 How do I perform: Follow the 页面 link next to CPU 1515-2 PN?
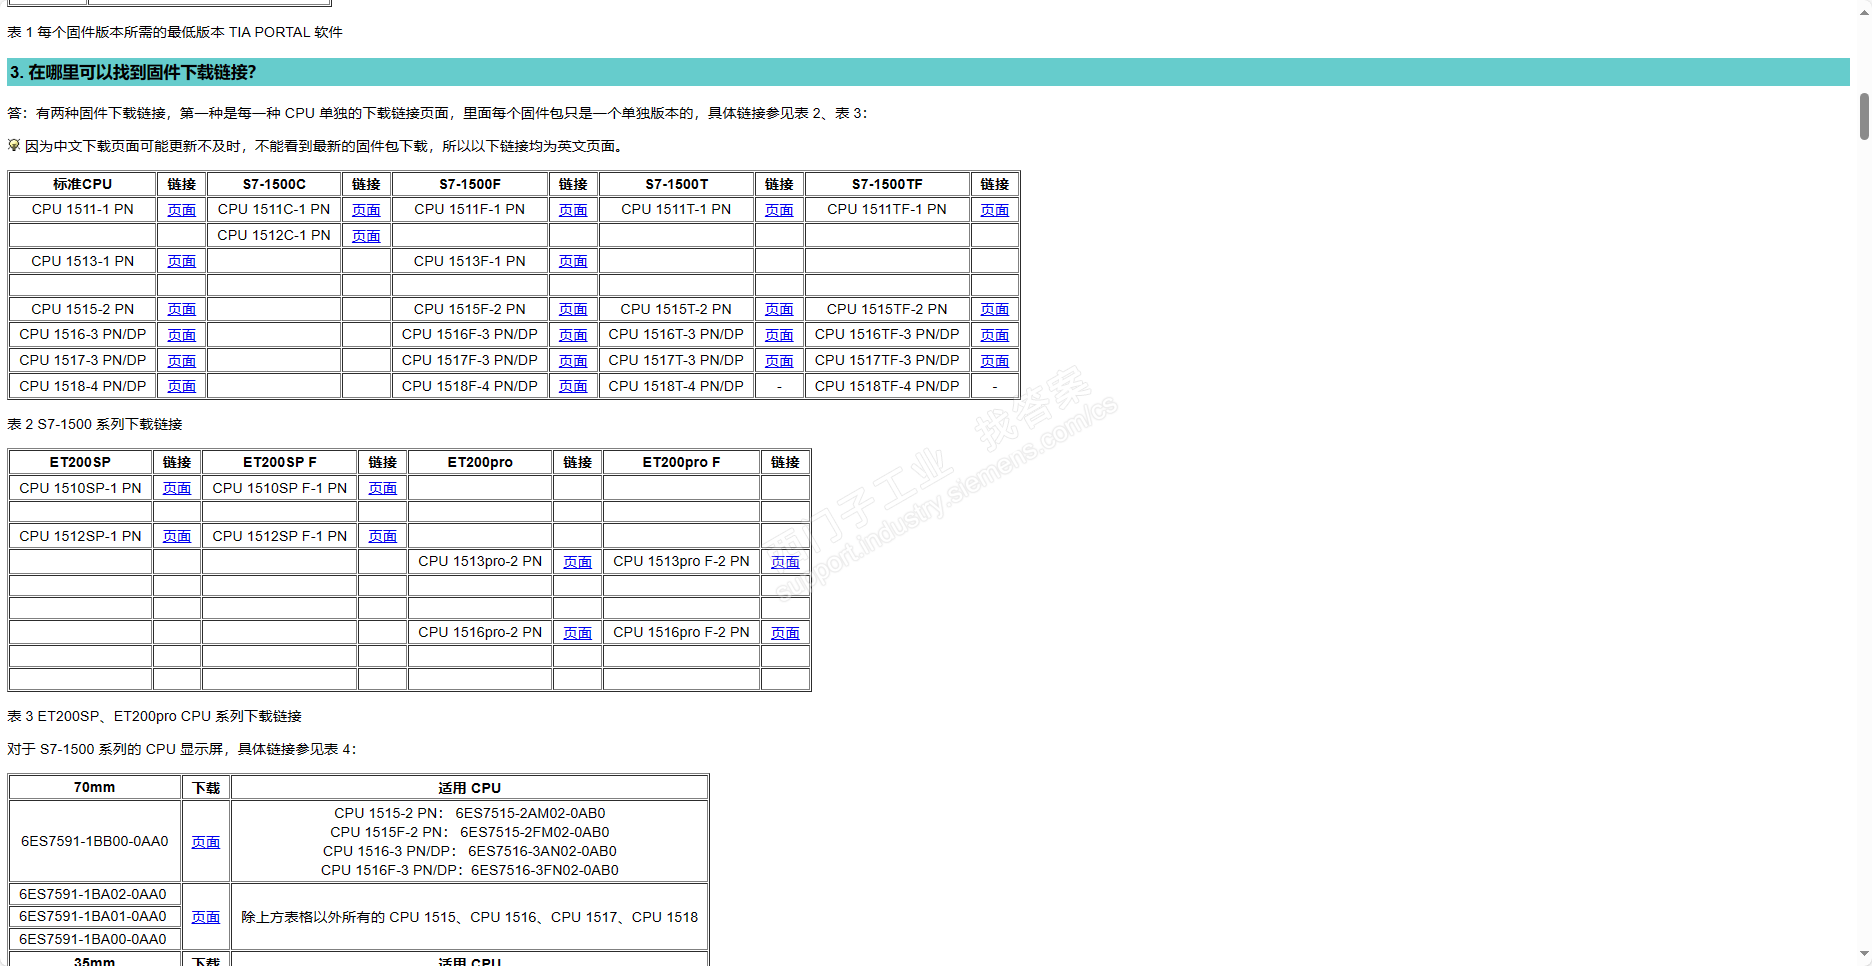(182, 309)
